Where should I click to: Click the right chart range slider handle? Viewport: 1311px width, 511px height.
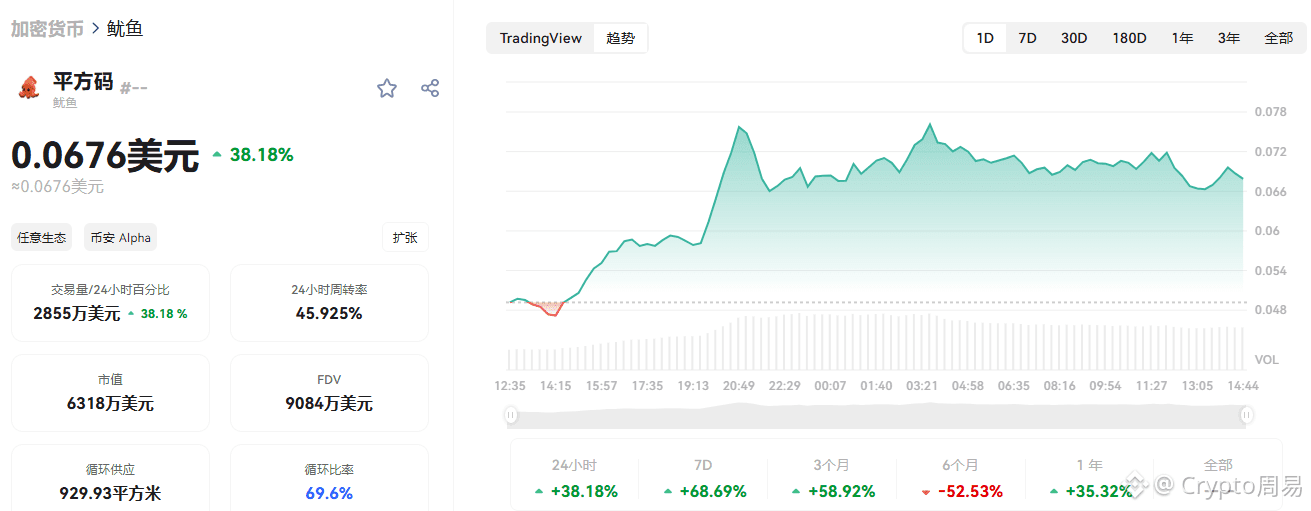click(1247, 414)
